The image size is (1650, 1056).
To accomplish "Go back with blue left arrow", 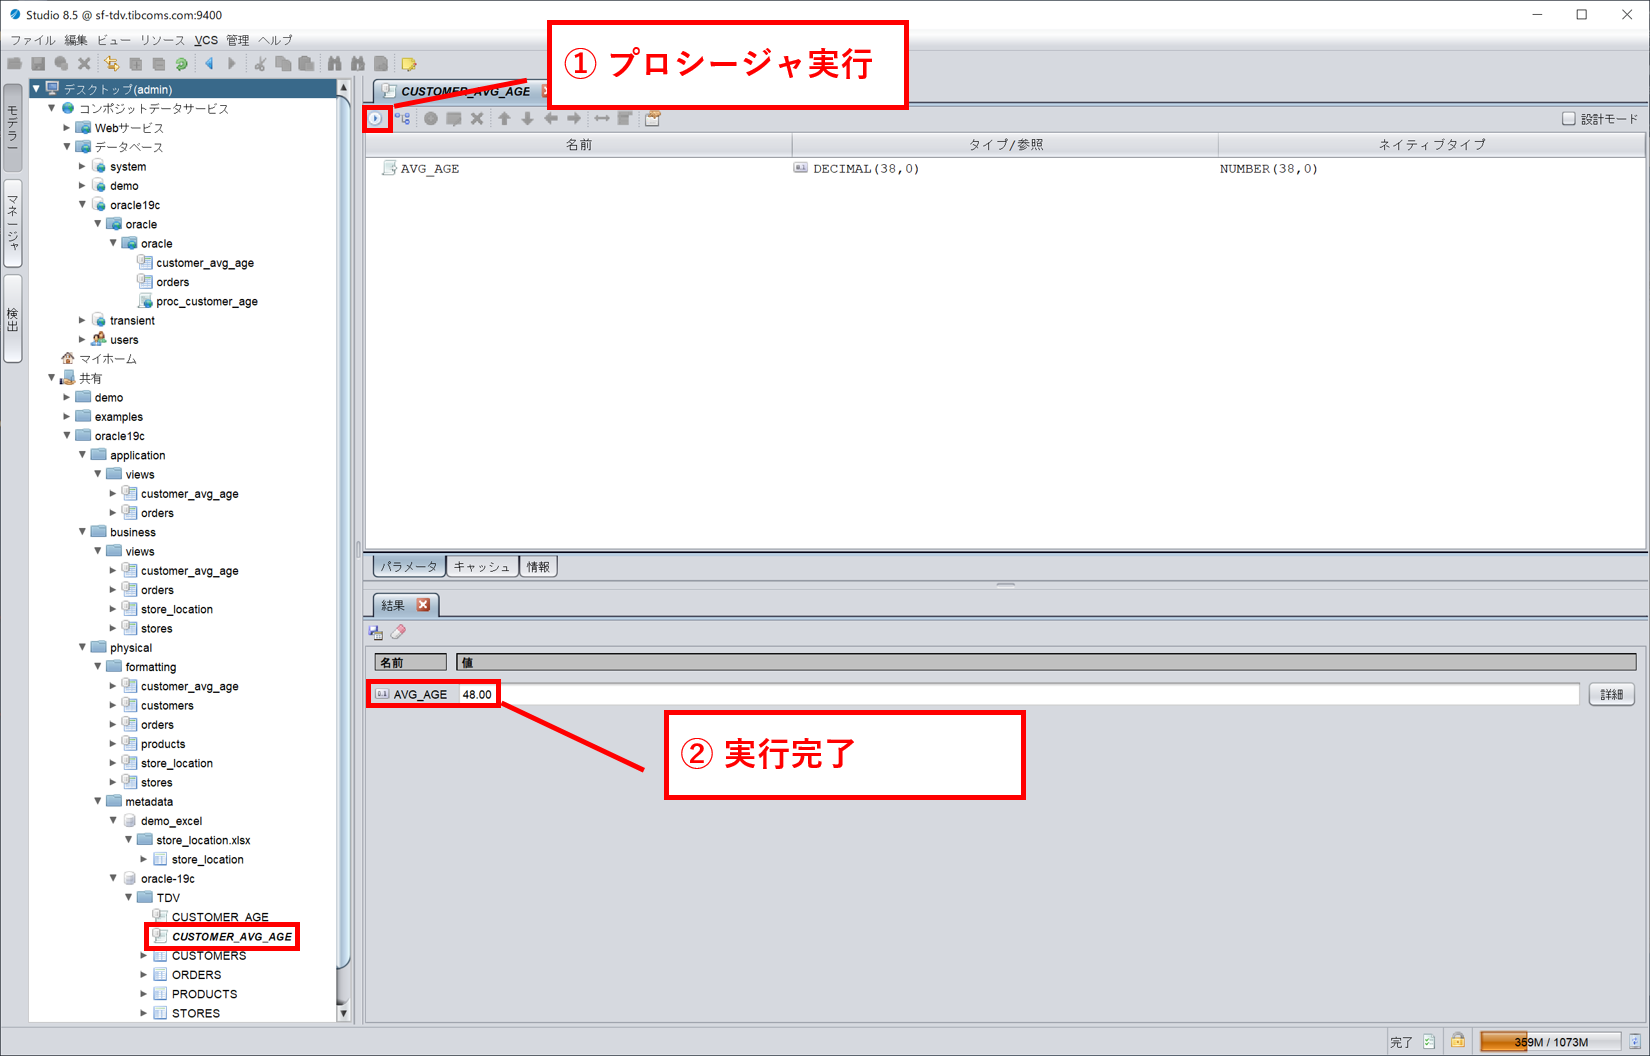I will pyautogui.click(x=209, y=64).
